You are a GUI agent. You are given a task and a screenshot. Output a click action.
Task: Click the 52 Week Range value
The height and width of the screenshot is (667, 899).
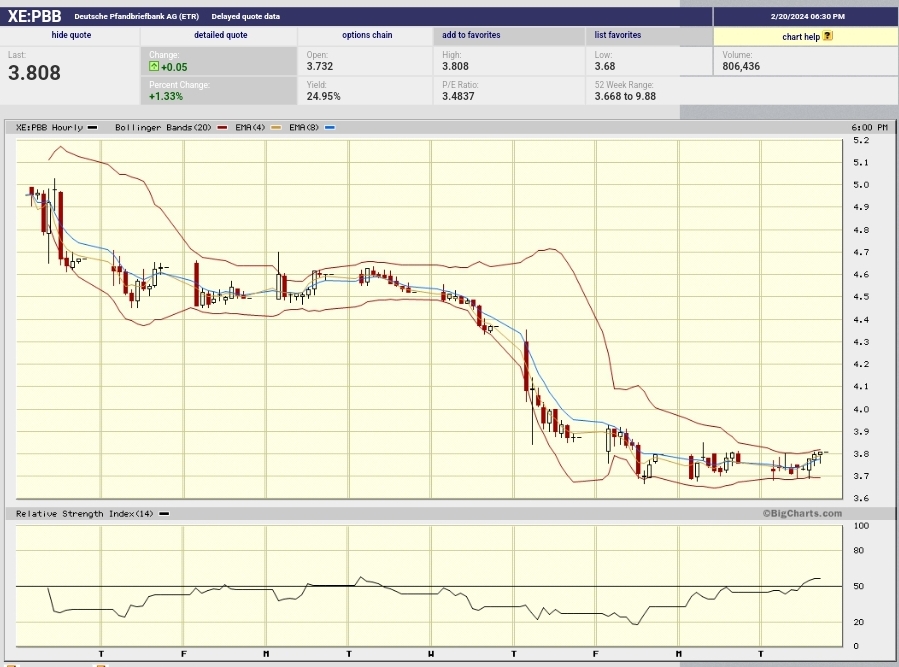625,96
